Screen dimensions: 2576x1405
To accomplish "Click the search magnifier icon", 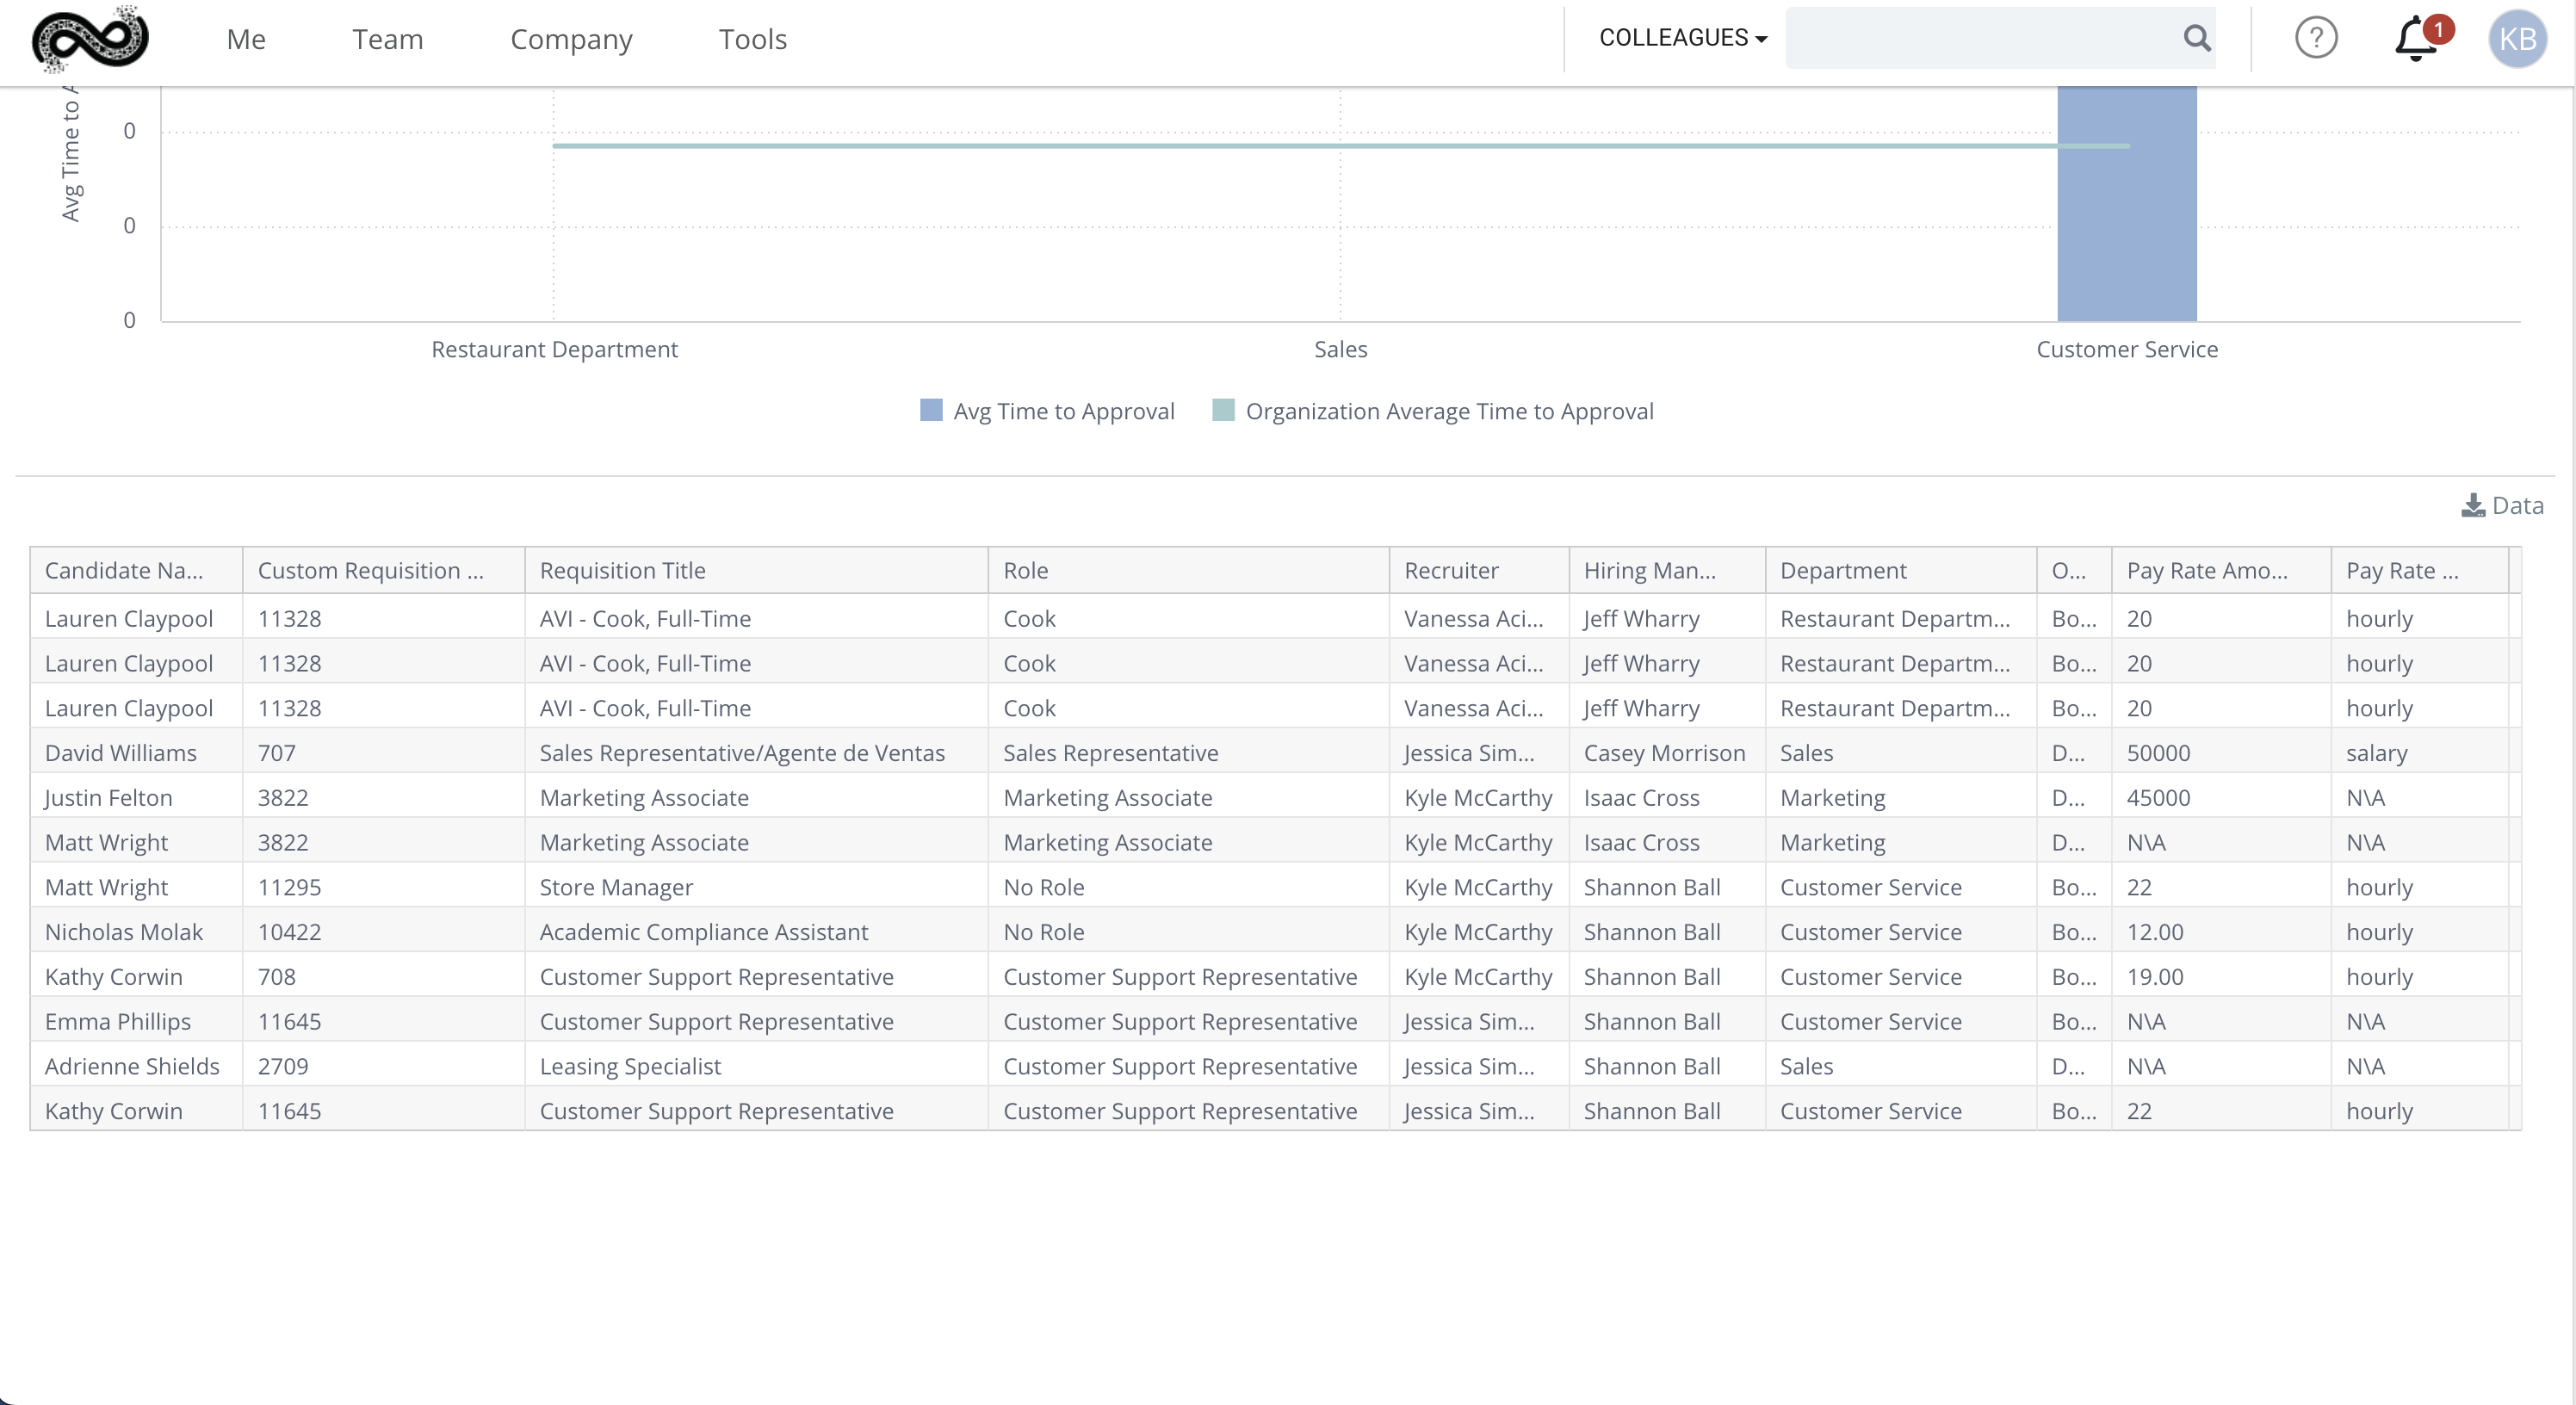I will point(2196,38).
